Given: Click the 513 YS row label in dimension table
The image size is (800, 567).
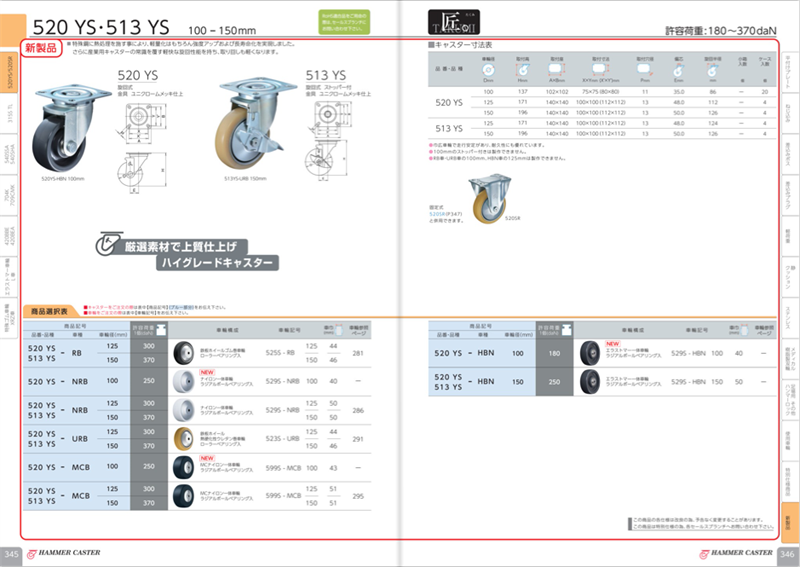Looking at the screenshot, I should point(449,129).
